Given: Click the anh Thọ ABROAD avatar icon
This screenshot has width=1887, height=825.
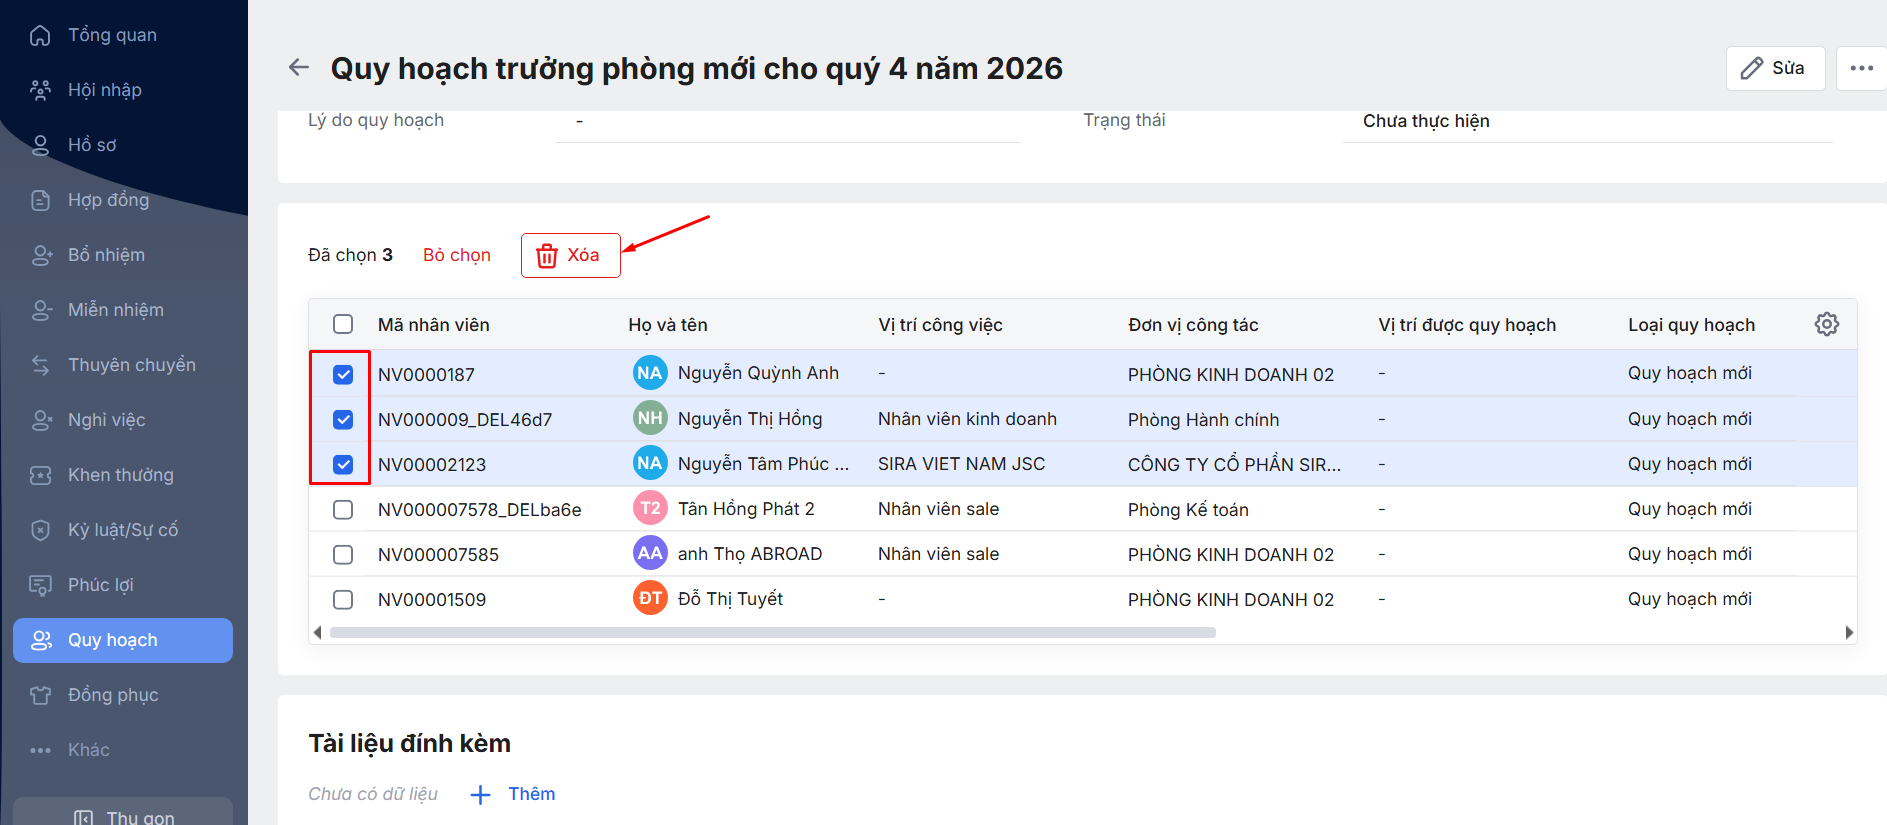Looking at the screenshot, I should [x=650, y=553].
